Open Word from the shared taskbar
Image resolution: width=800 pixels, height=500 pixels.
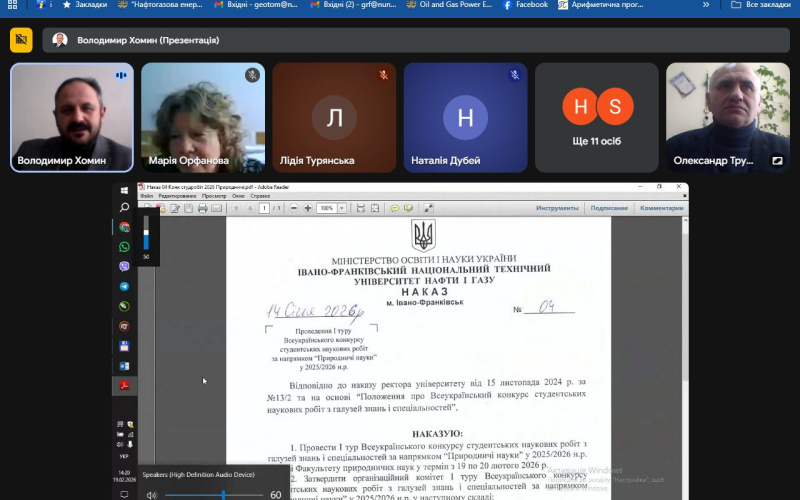click(x=124, y=366)
